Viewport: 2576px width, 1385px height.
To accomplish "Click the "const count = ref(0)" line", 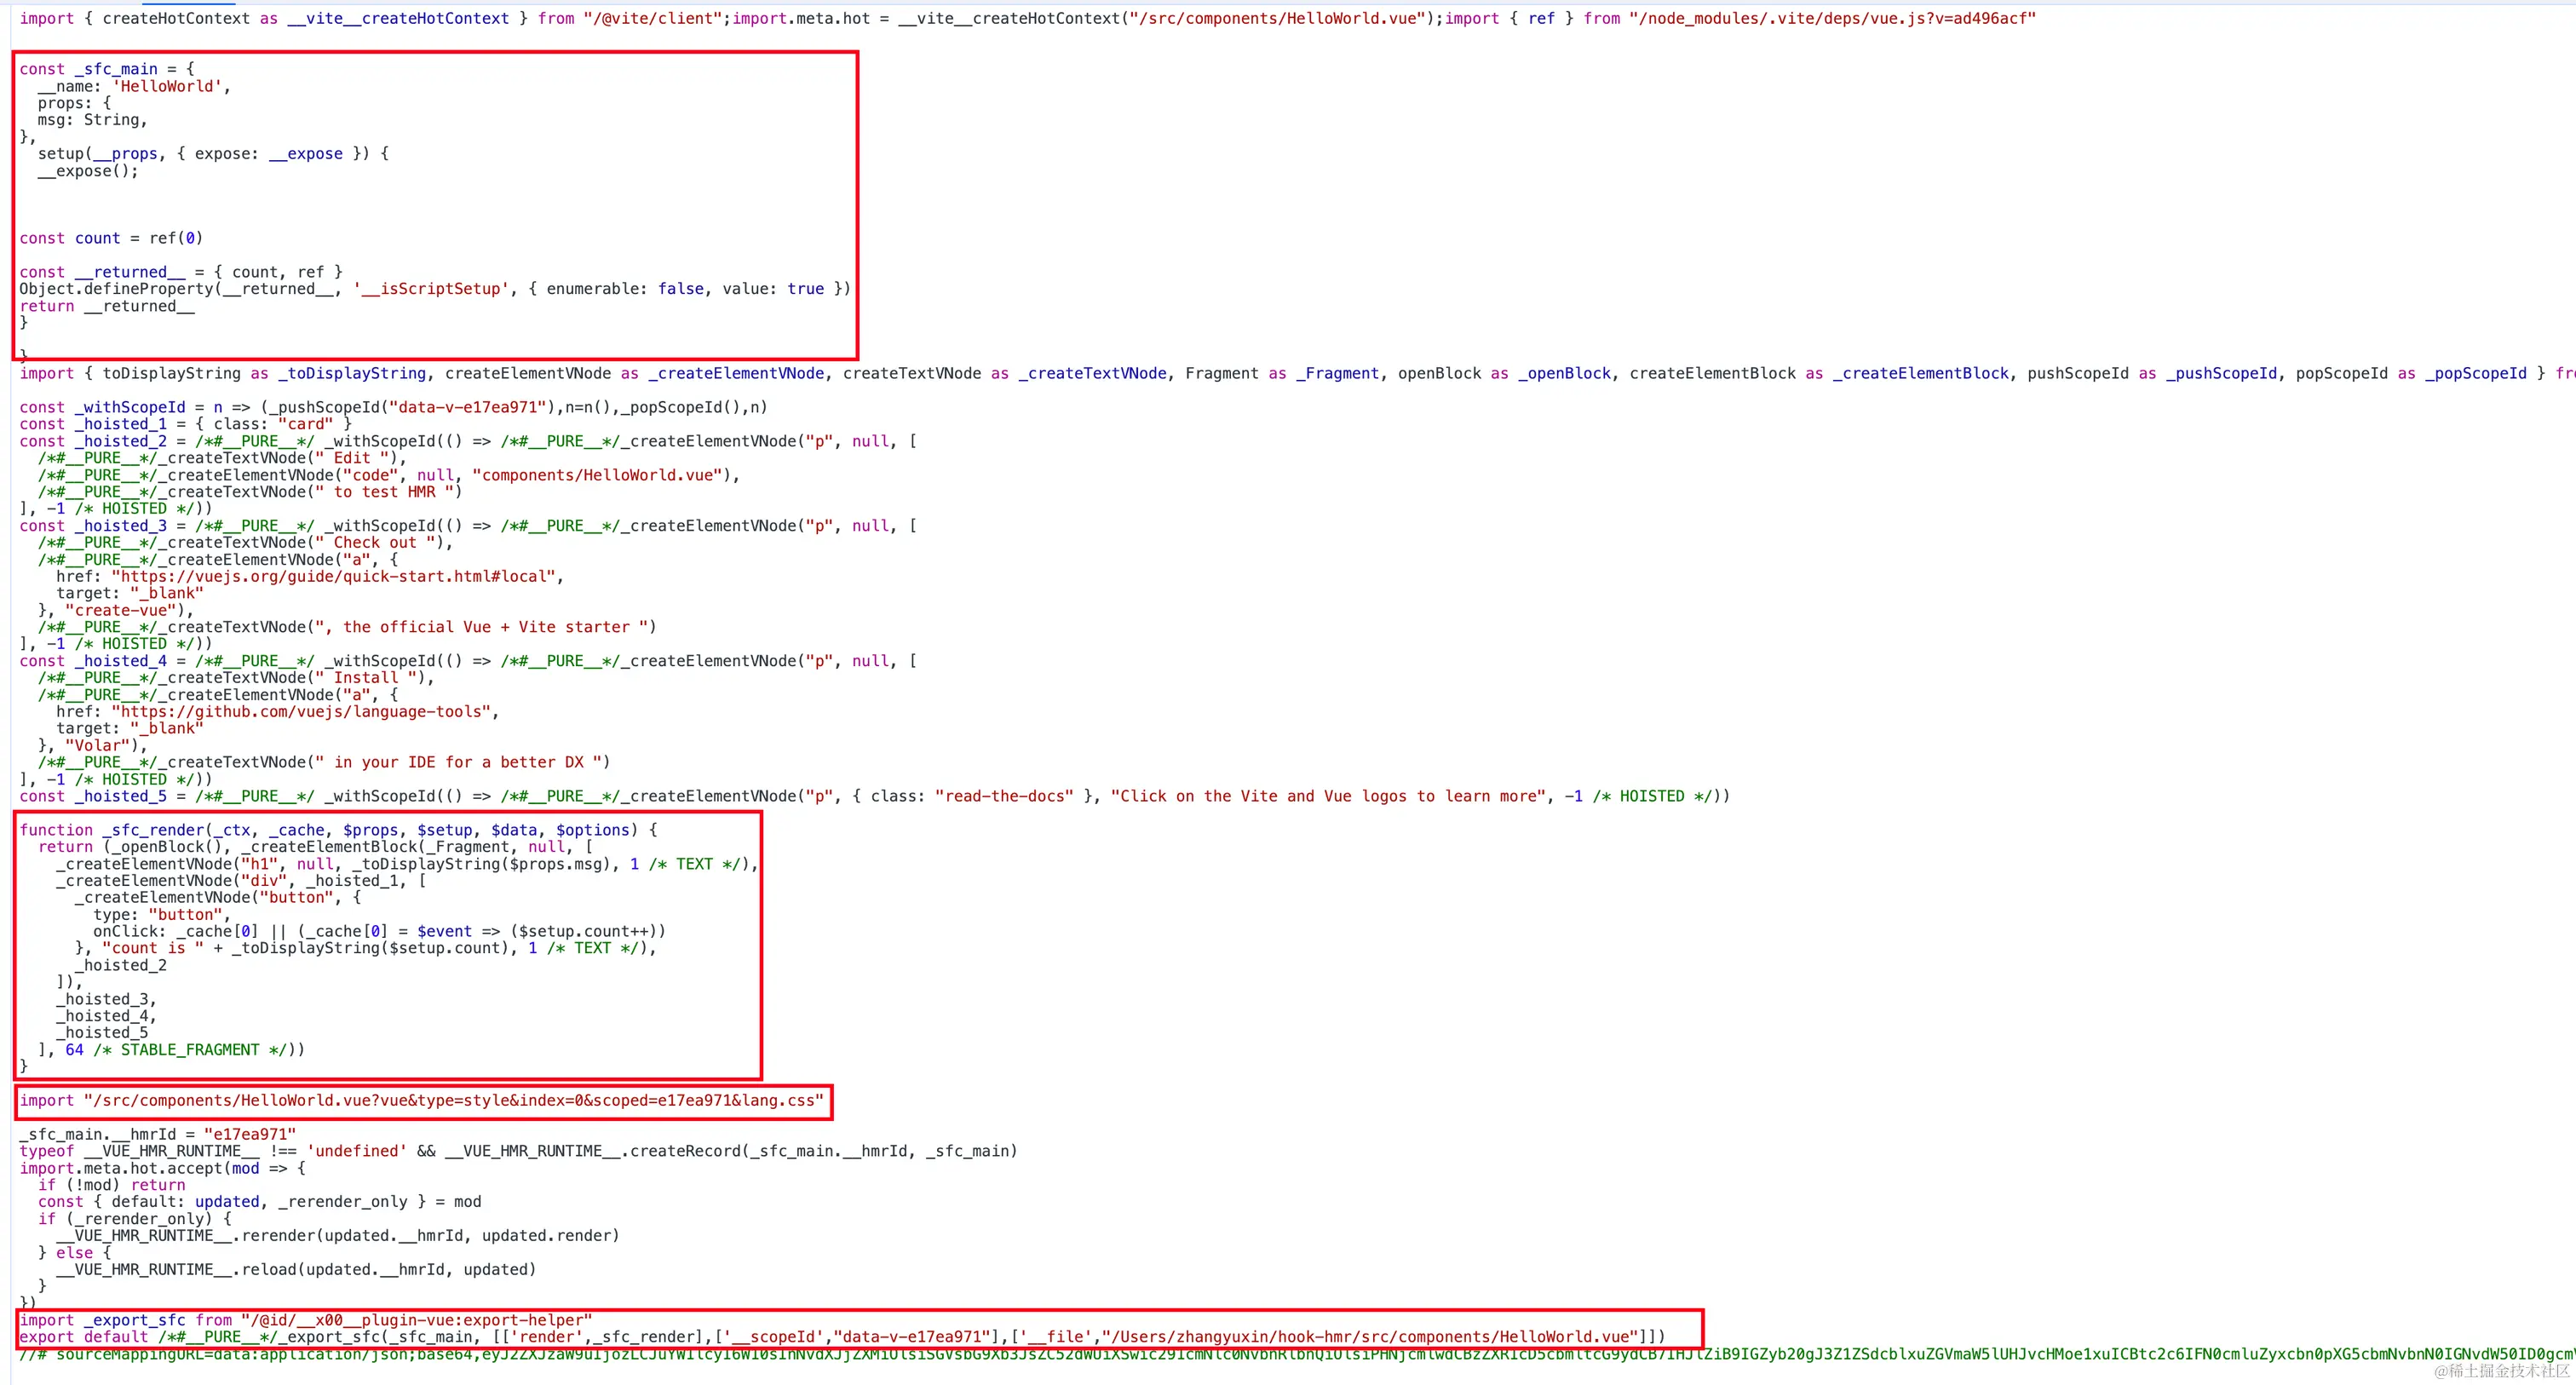I will (x=111, y=238).
